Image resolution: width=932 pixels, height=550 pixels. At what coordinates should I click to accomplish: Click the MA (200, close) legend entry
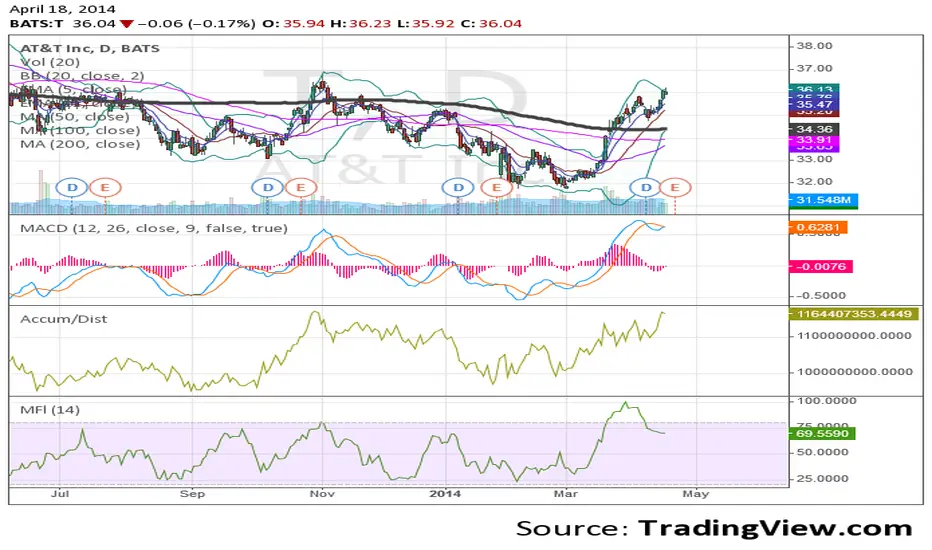(x=80, y=144)
